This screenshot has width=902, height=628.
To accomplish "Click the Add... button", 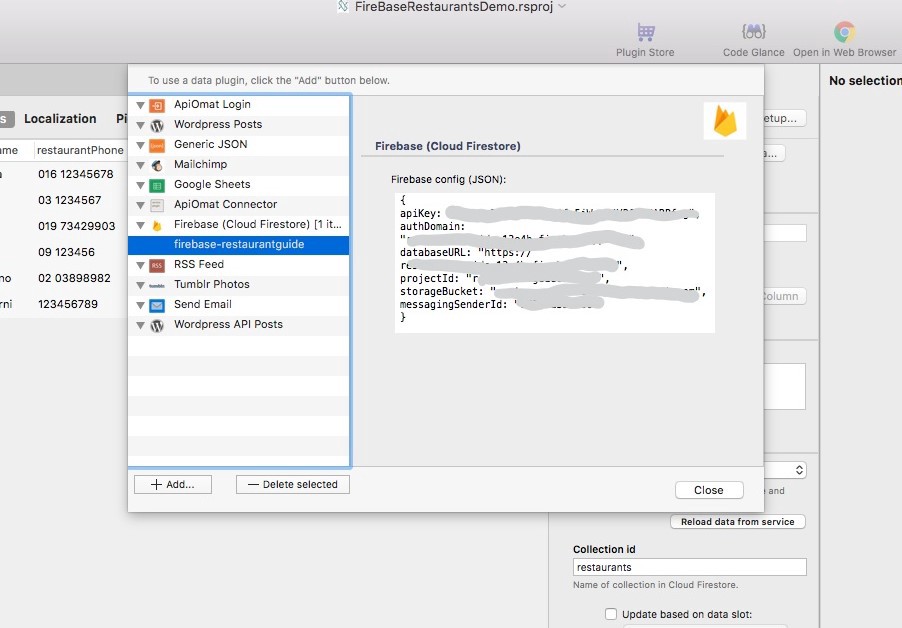I will [173, 484].
